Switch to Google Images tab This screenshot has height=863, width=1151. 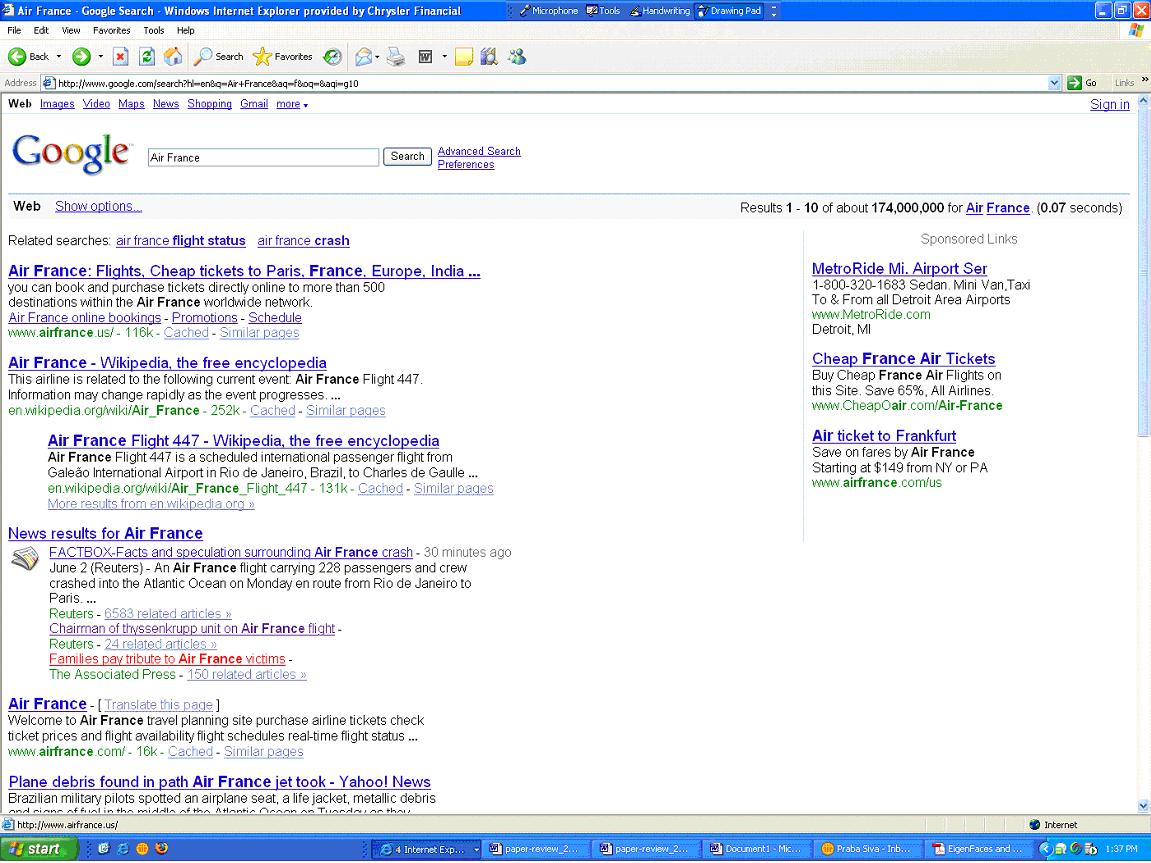pyautogui.click(x=57, y=104)
